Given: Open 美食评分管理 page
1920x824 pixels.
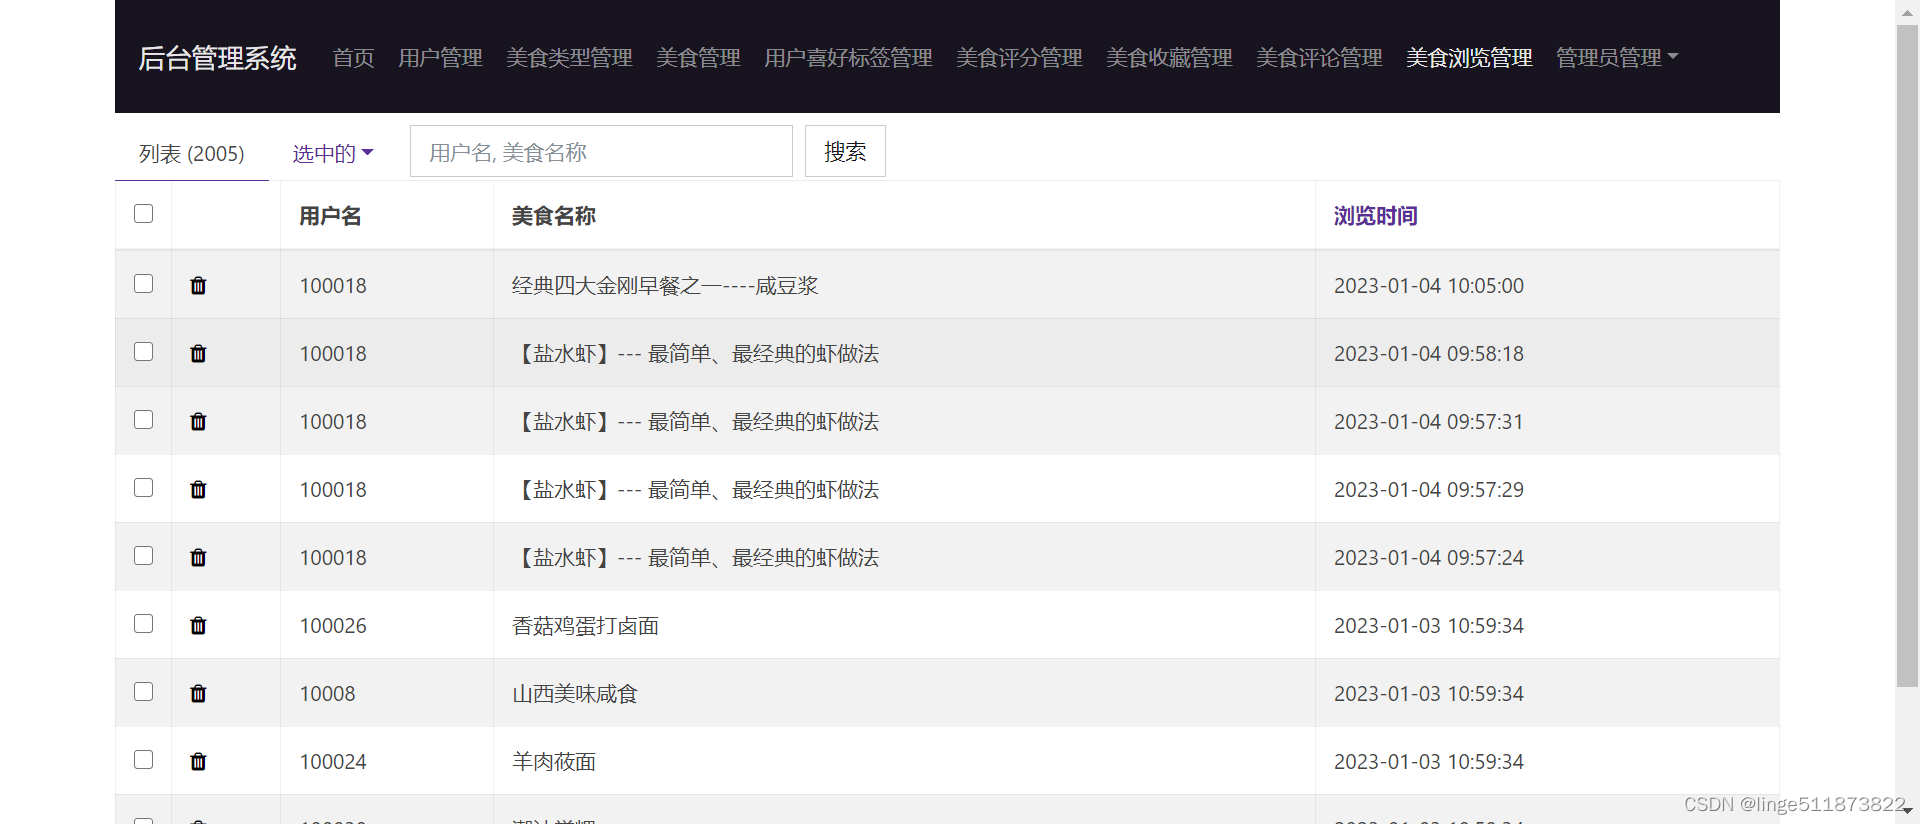Looking at the screenshot, I should point(1019,58).
